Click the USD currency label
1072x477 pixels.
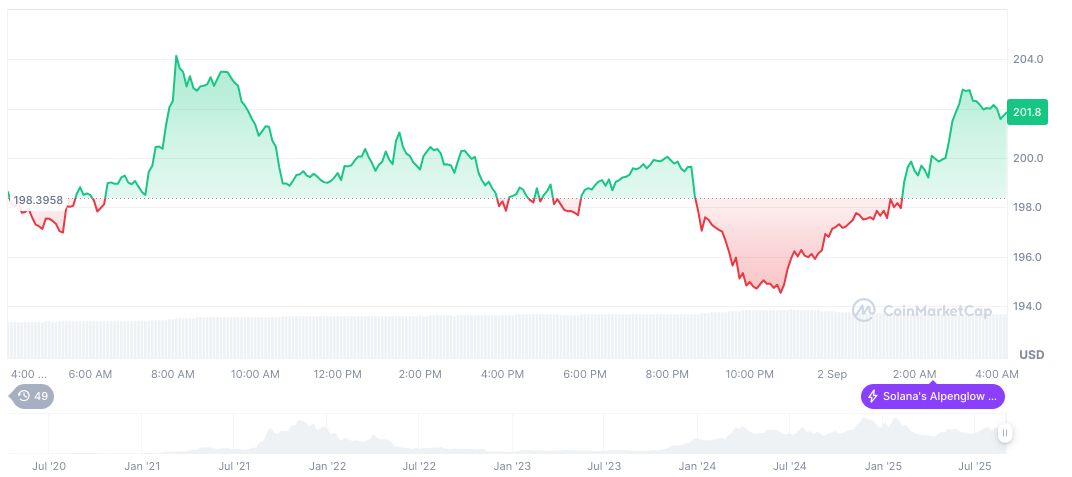coord(1031,355)
